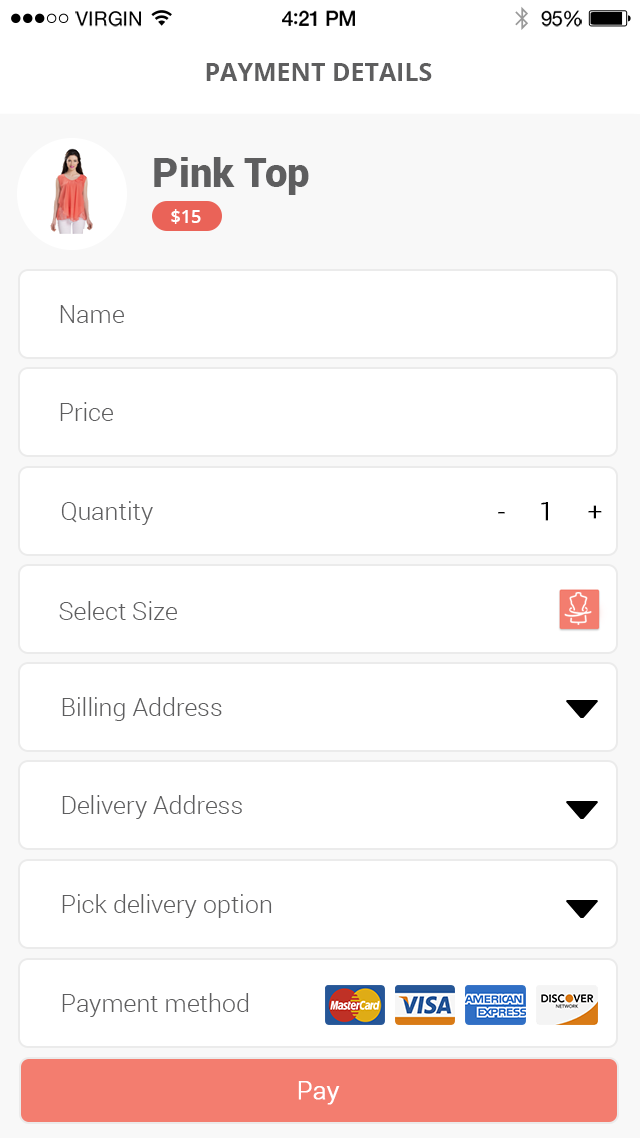Tap the Select Size field
Viewport: 640px width, 1138px height.
(x=280, y=610)
